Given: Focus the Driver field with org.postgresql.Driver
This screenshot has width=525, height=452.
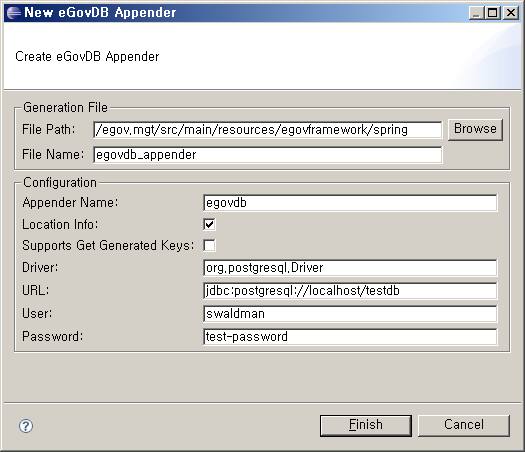Looking at the screenshot, I should (x=350, y=268).
